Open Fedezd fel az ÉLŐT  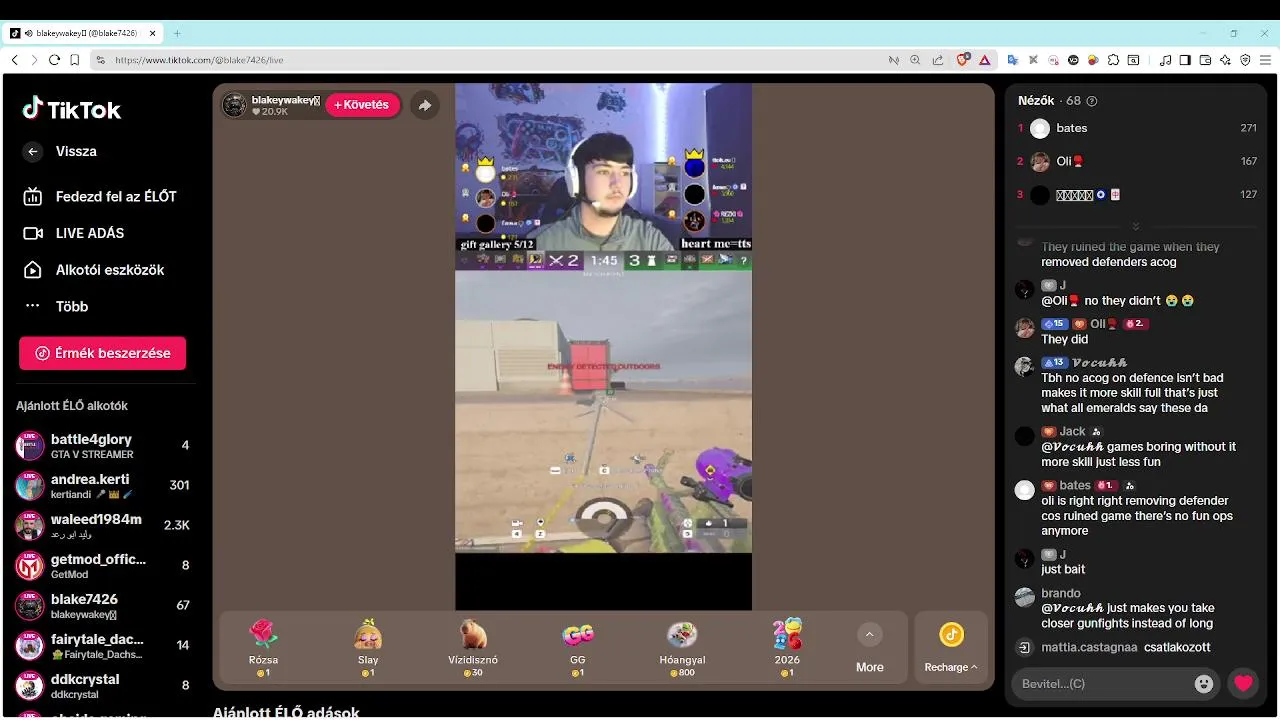click(x=100, y=196)
